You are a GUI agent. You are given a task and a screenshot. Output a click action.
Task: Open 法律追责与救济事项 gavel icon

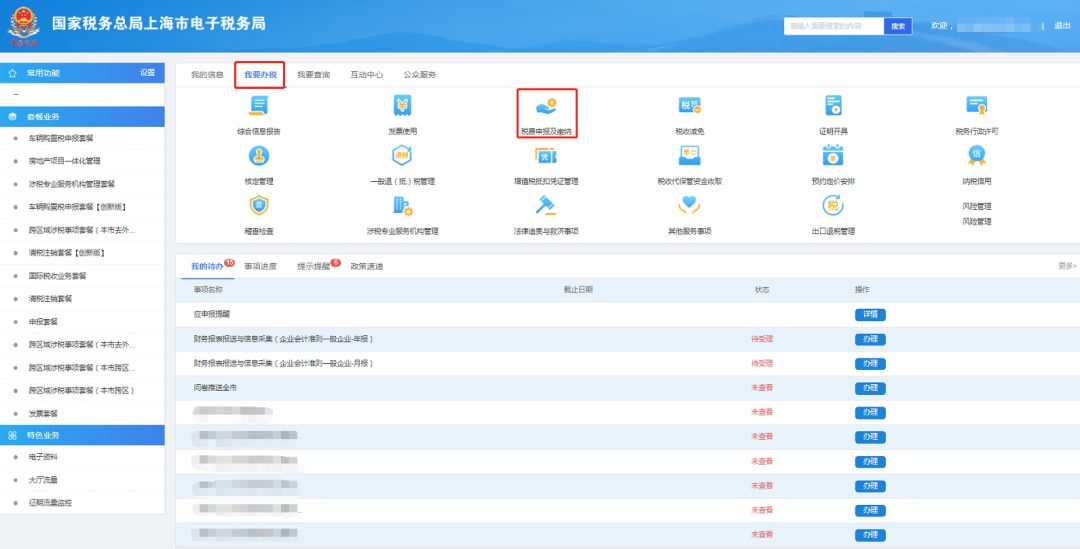point(546,205)
